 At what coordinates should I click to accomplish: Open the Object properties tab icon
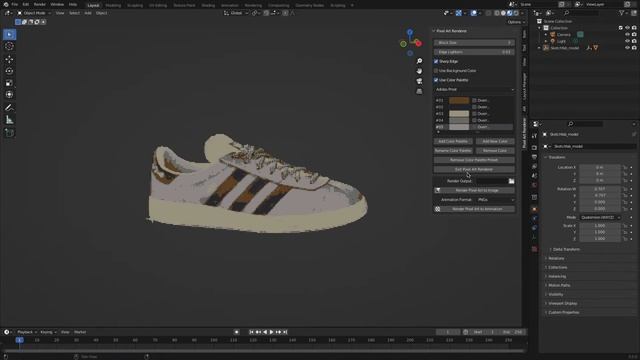[x=534, y=209]
